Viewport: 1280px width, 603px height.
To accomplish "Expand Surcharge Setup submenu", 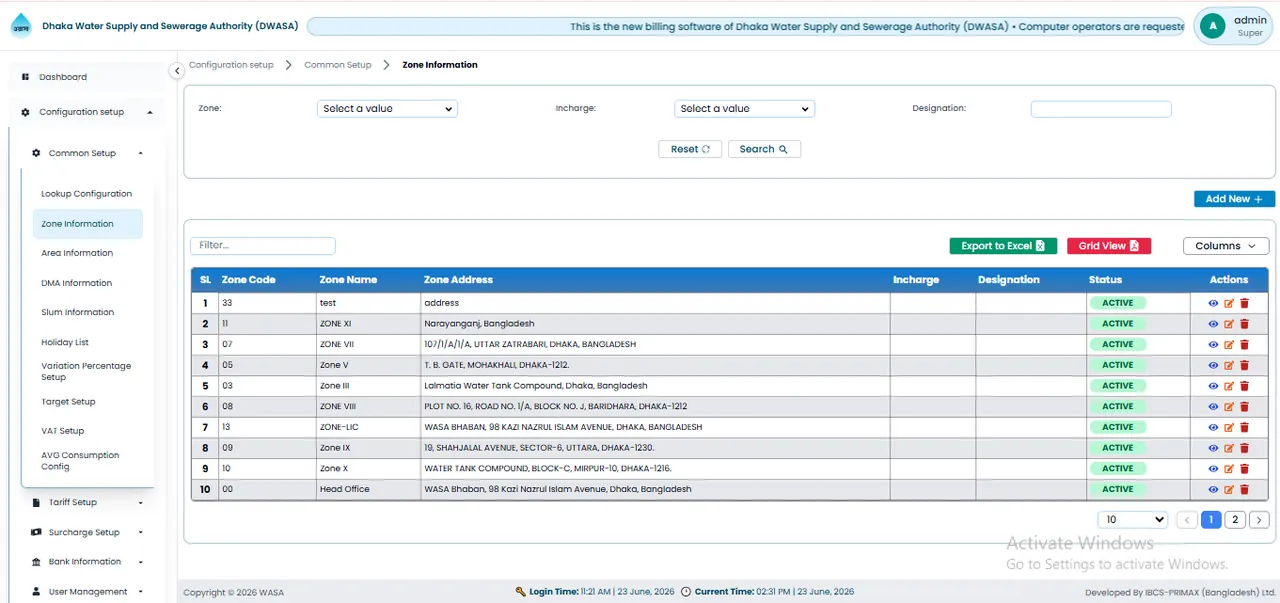I will click(x=88, y=533).
